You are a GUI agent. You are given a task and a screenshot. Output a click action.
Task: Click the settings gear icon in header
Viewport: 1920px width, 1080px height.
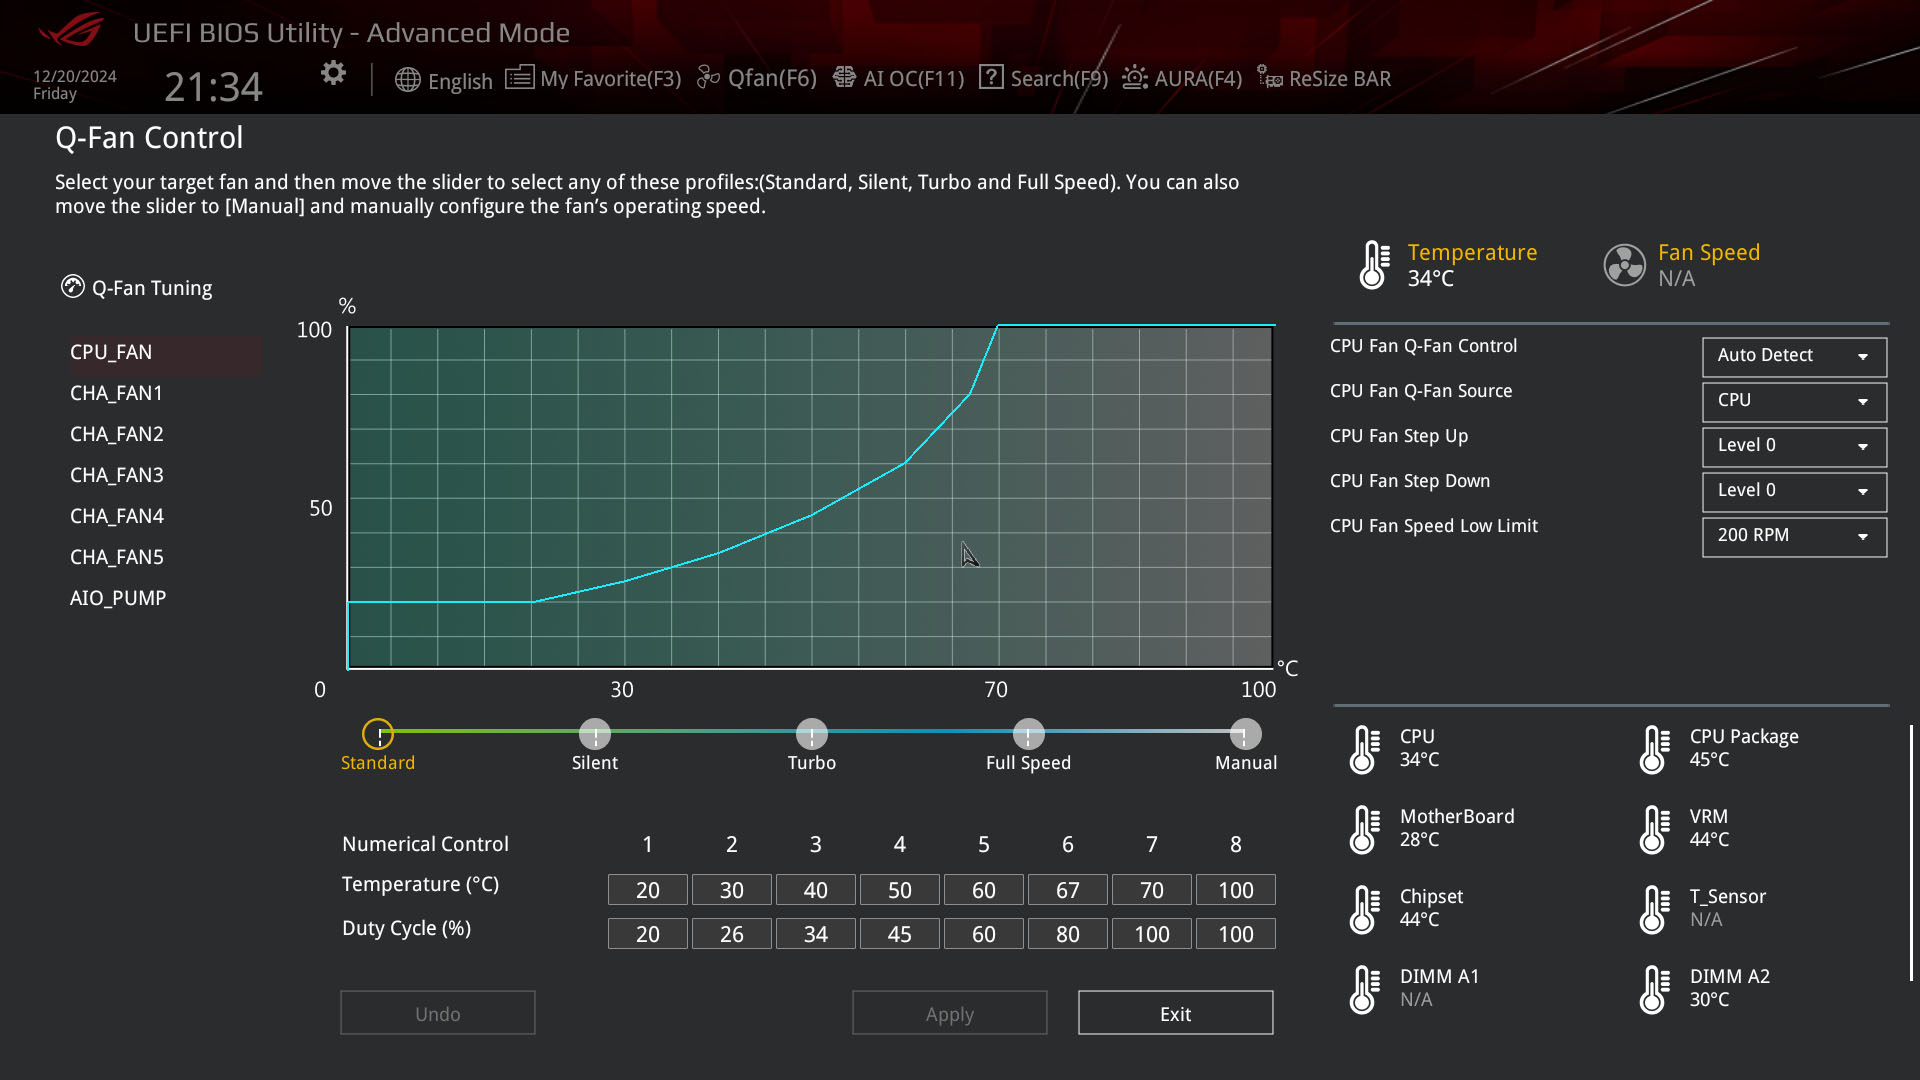click(x=333, y=73)
